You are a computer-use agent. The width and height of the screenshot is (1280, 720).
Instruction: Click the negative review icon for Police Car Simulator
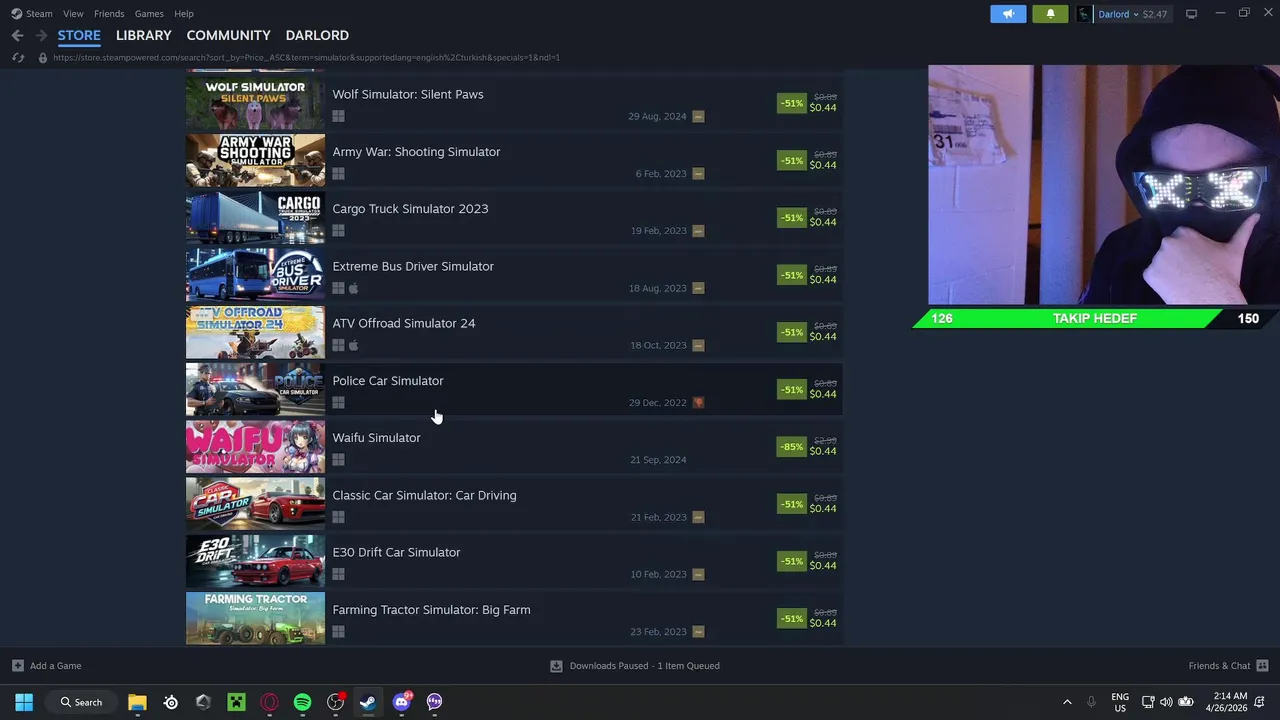698,402
